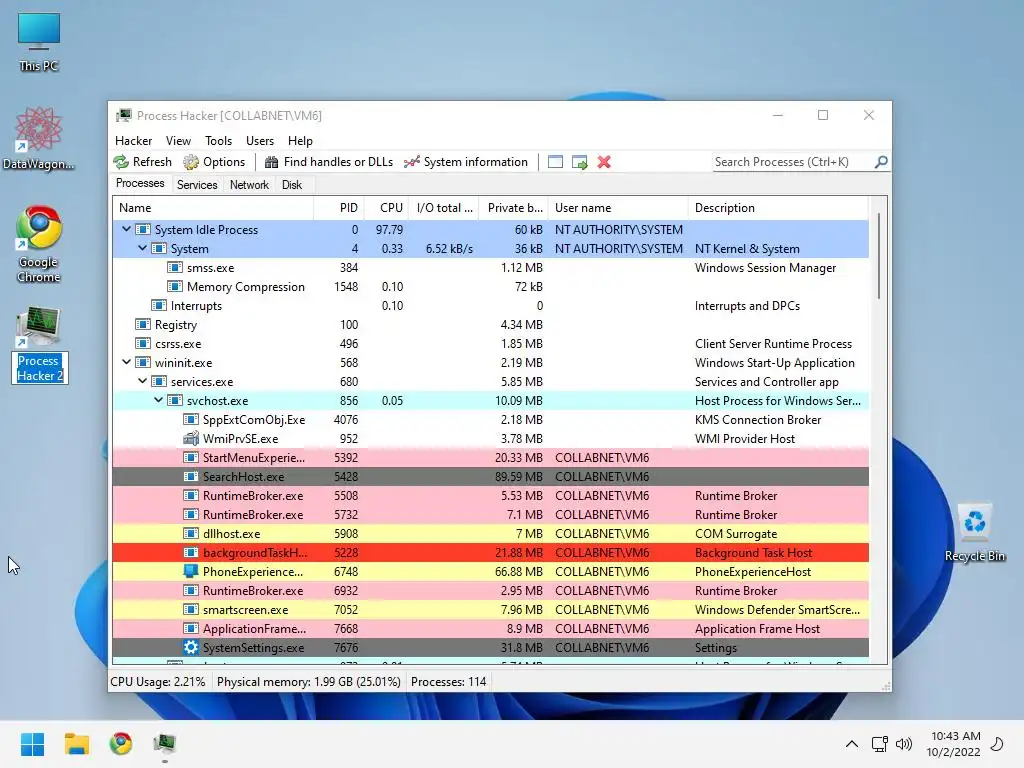The height and width of the screenshot is (768, 1024).
Task: Select the backgroundTaskHost red row
Action: (490, 552)
